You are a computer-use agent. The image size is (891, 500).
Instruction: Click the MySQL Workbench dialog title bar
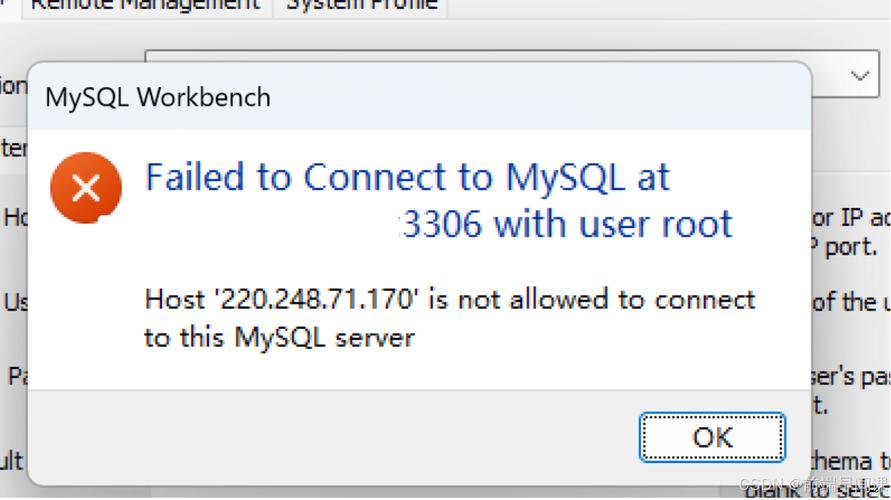point(400,97)
